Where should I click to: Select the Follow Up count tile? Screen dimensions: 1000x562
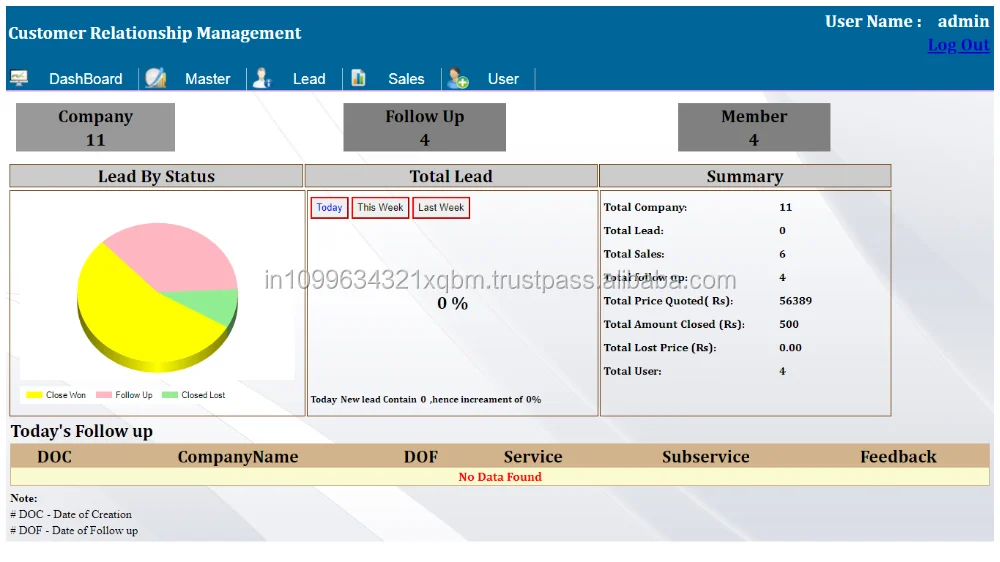point(424,128)
